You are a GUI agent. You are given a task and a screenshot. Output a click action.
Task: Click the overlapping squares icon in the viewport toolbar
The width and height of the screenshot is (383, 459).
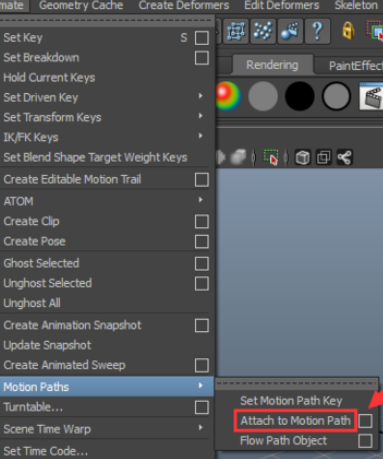323,157
